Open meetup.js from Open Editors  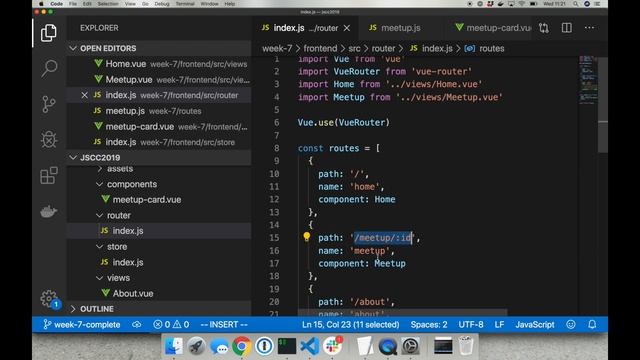[x=159, y=111]
